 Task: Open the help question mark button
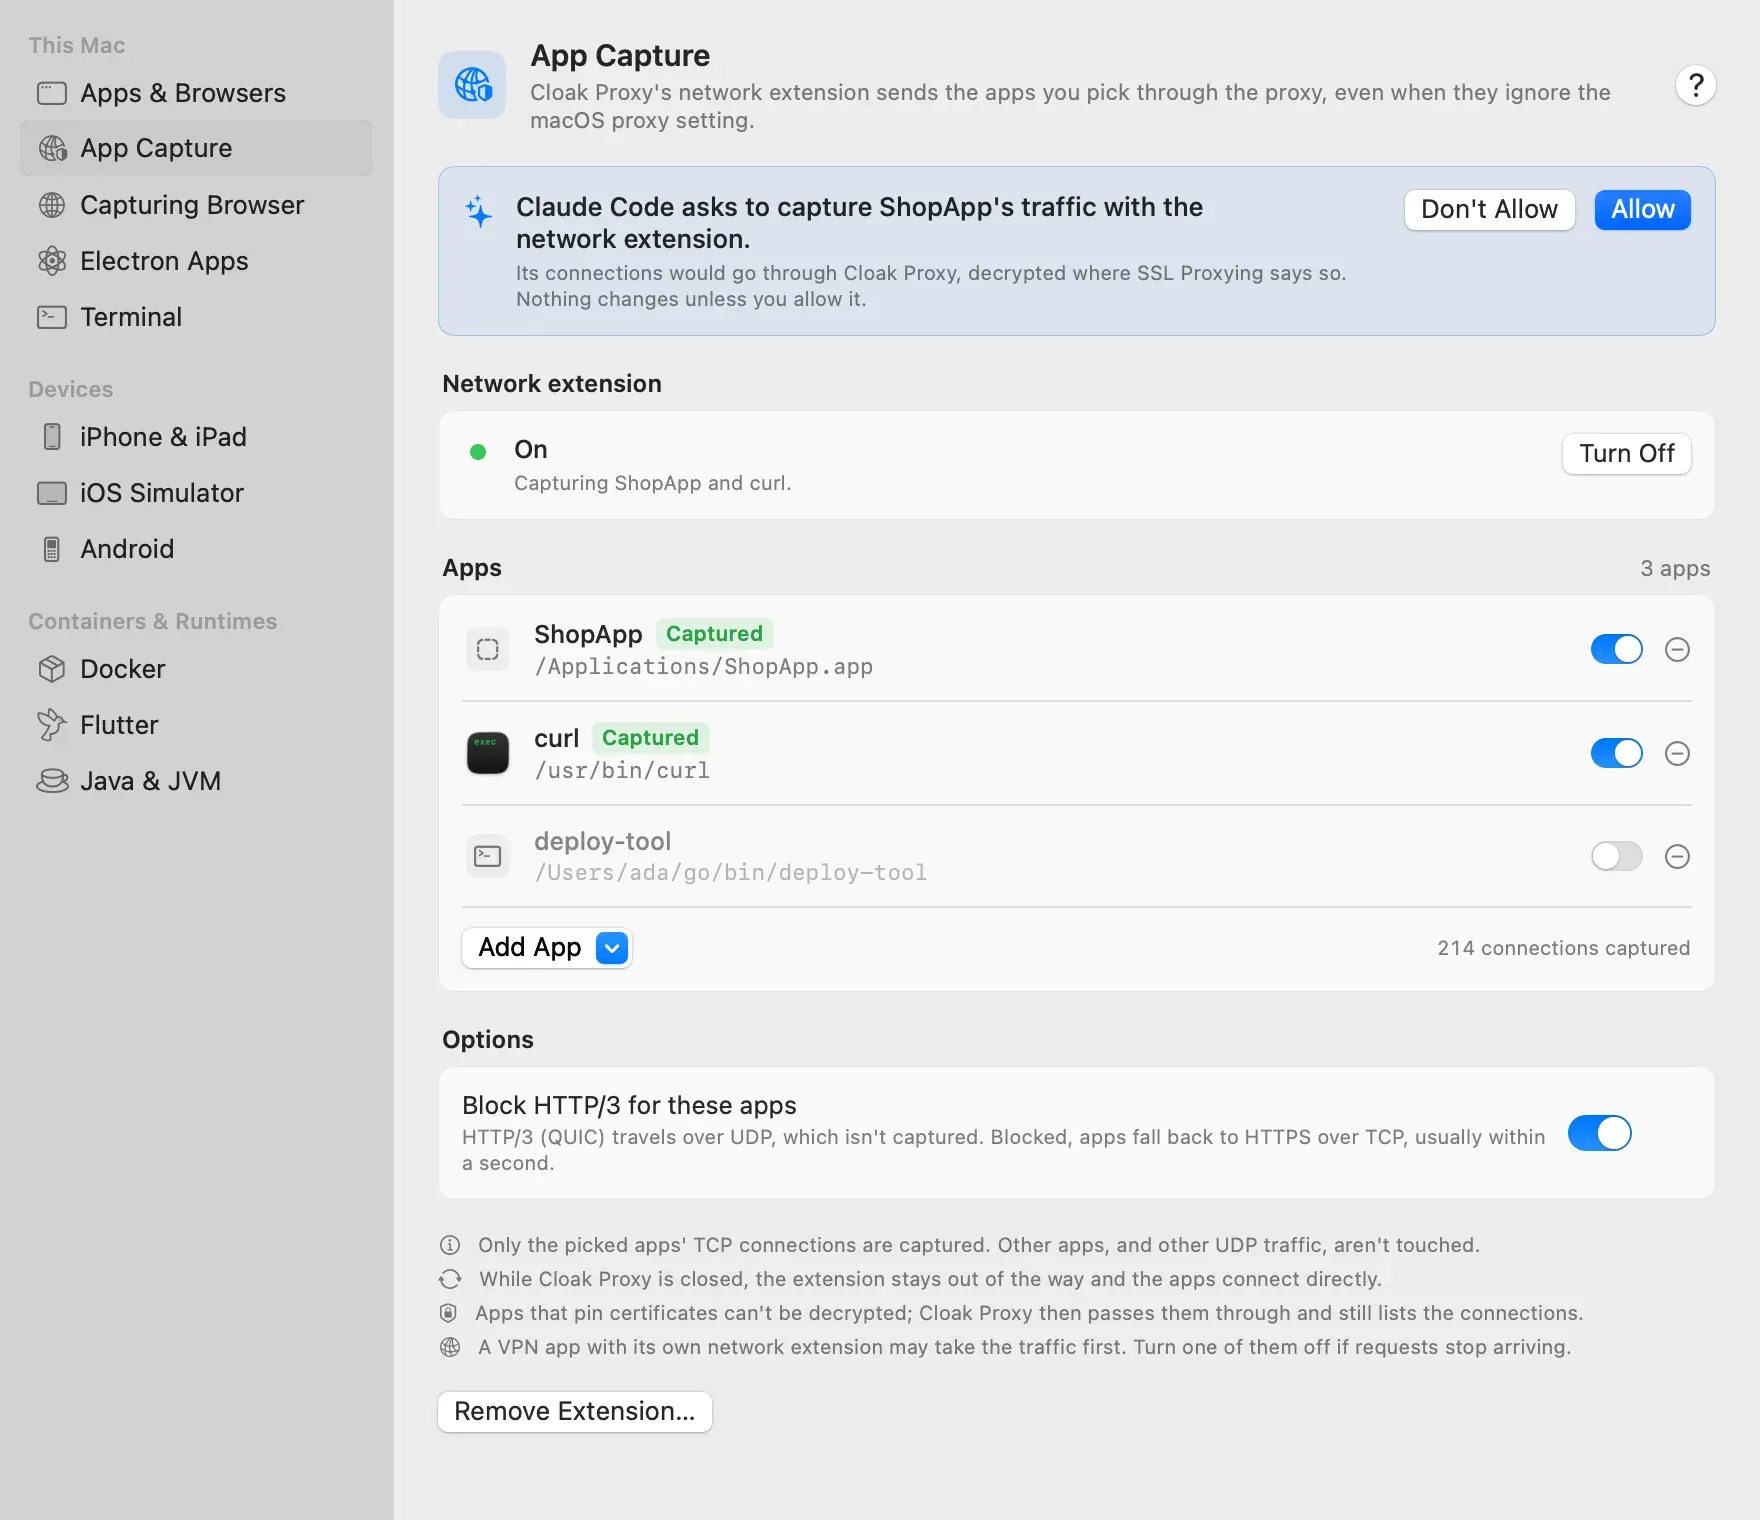coord(1695,86)
